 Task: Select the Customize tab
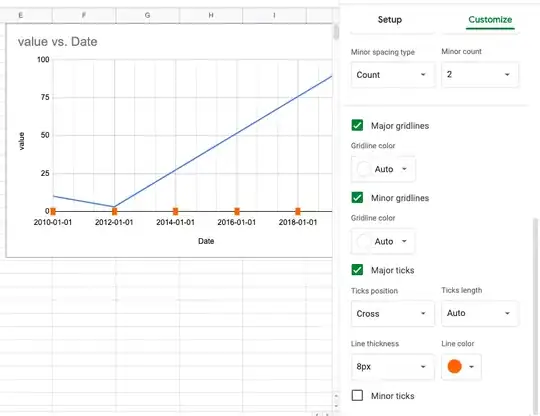tap(490, 20)
